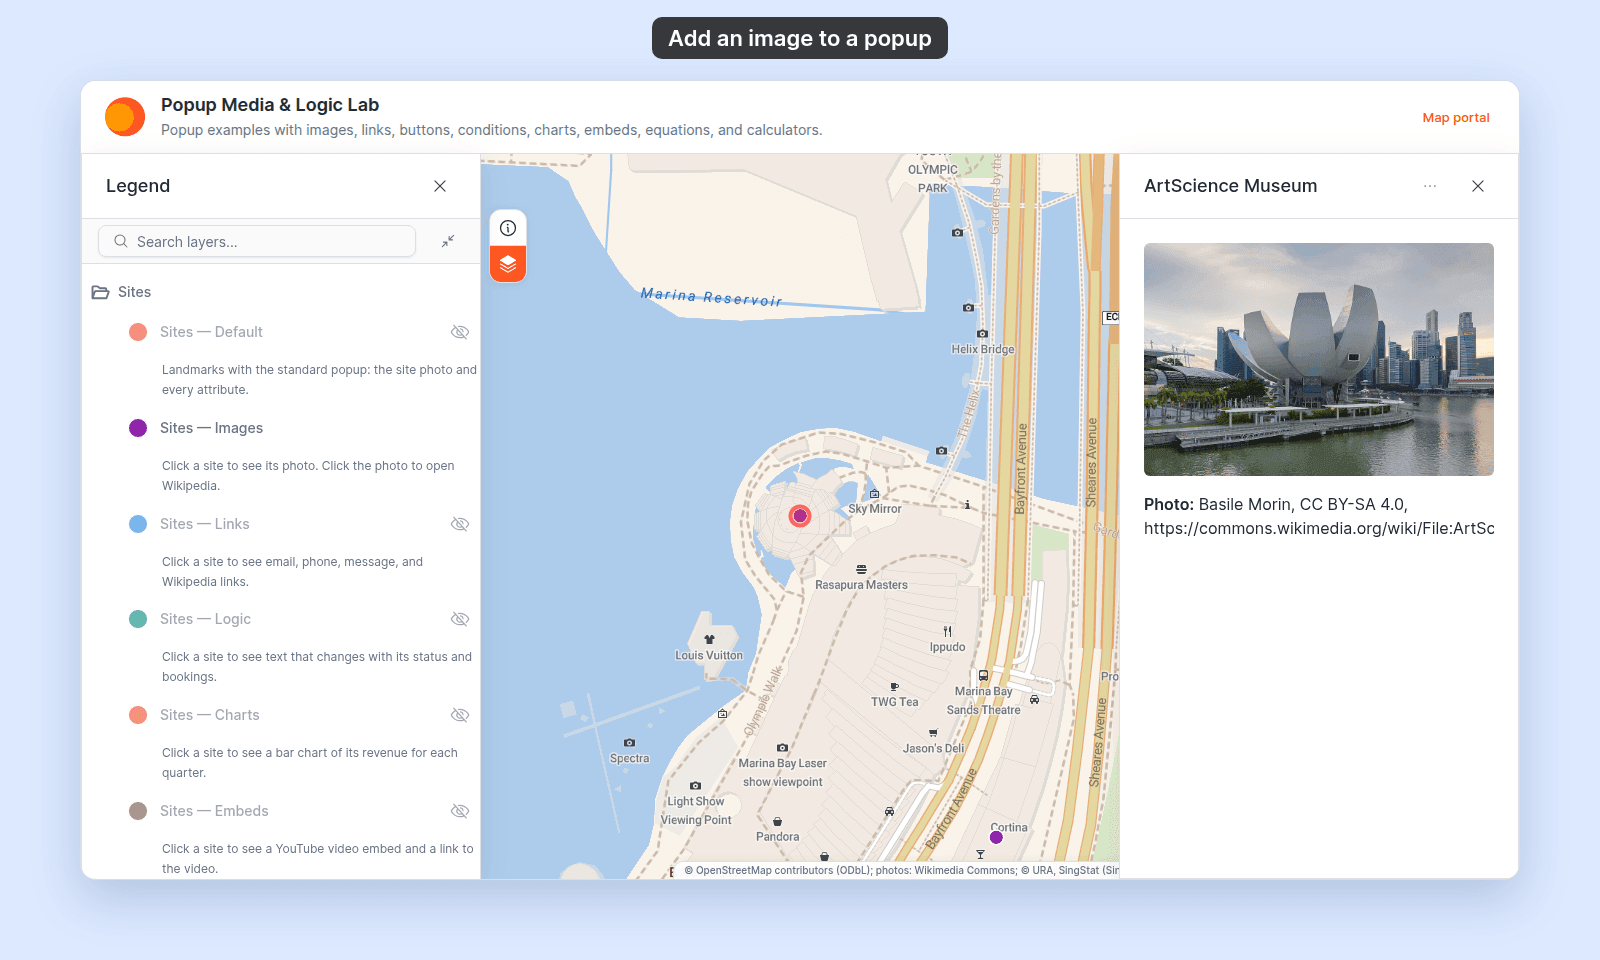Toggle the orange layers button

tap(508, 264)
